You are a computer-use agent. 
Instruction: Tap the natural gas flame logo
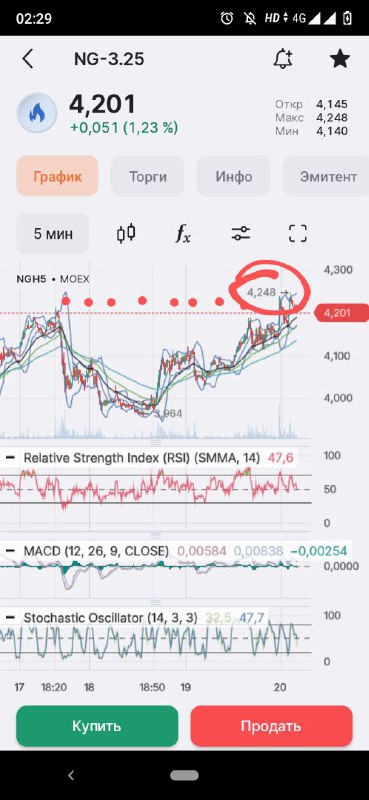[36, 113]
